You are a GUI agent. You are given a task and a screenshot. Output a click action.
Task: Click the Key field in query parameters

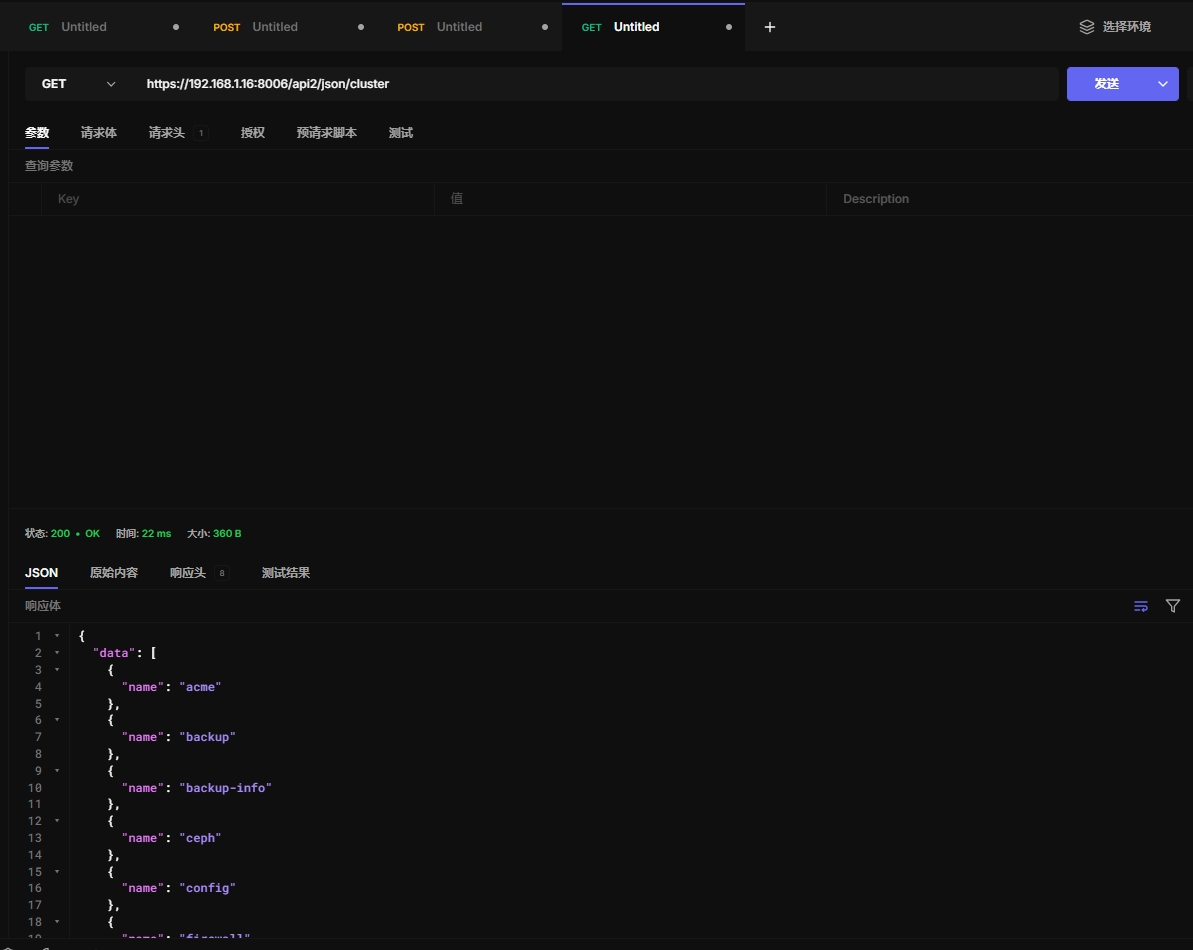click(237, 199)
